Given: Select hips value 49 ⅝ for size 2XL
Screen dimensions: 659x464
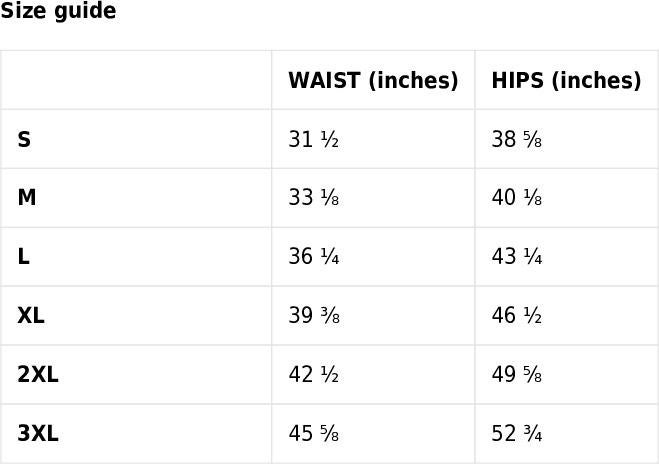Looking at the screenshot, I should pyautogui.click(x=517, y=374).
